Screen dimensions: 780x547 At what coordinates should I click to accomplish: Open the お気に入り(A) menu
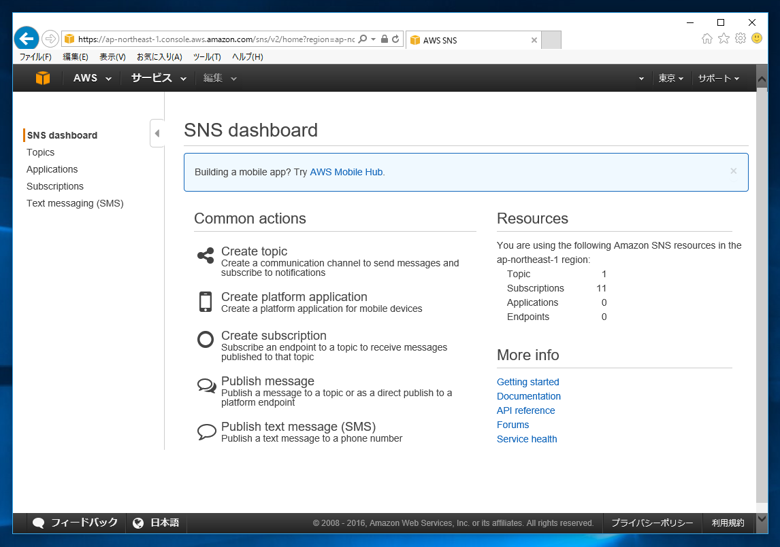click(x=159, y=57)
